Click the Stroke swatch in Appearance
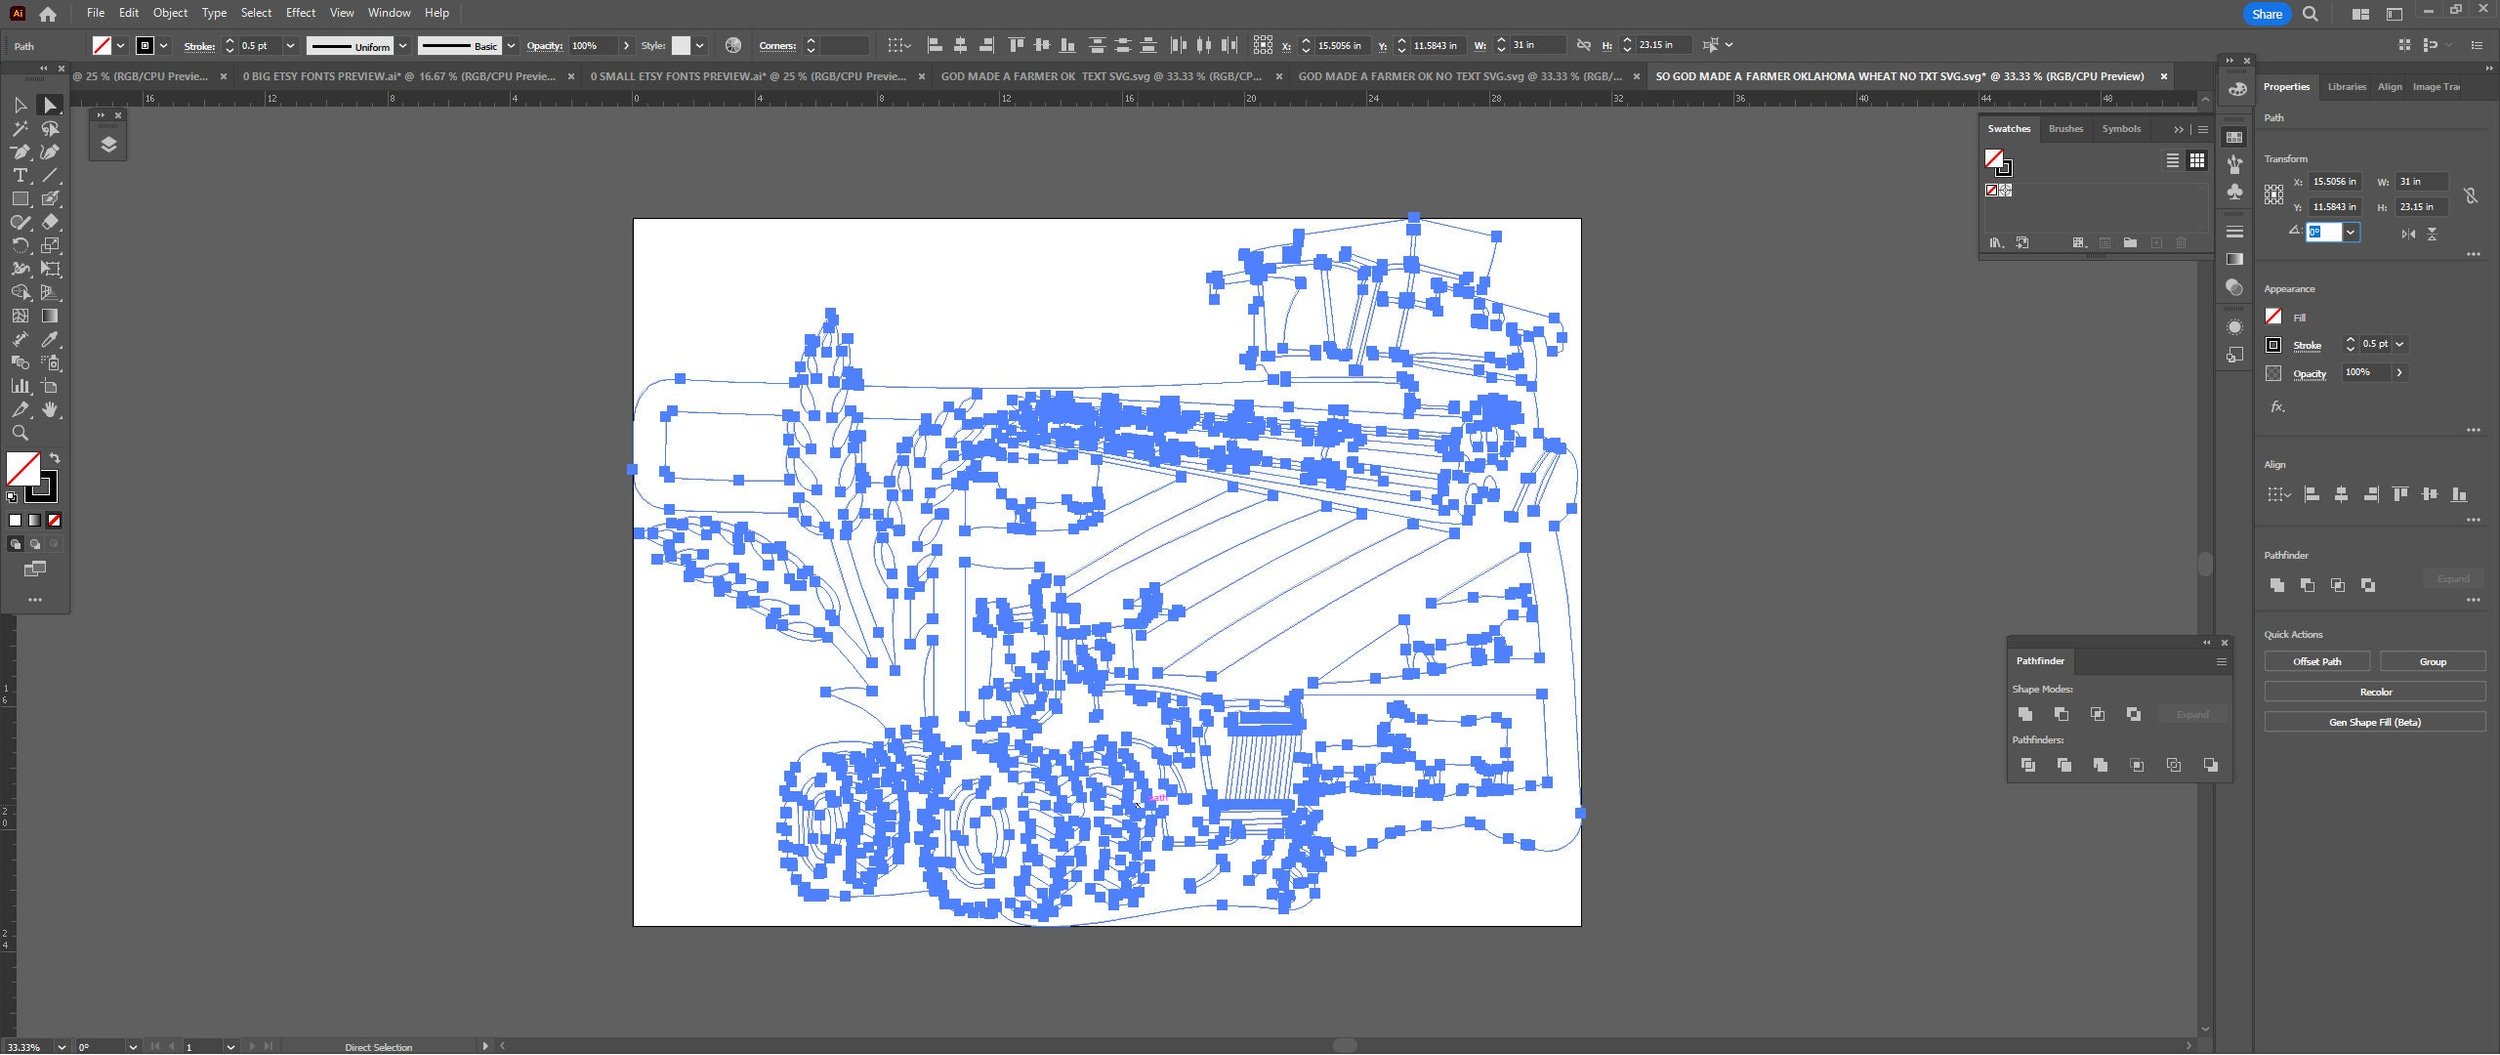This screenshot has width=2500, height=1055. (x=2272, y=346)
